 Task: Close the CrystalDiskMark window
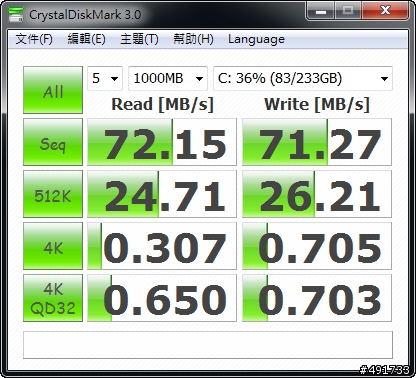385,11
